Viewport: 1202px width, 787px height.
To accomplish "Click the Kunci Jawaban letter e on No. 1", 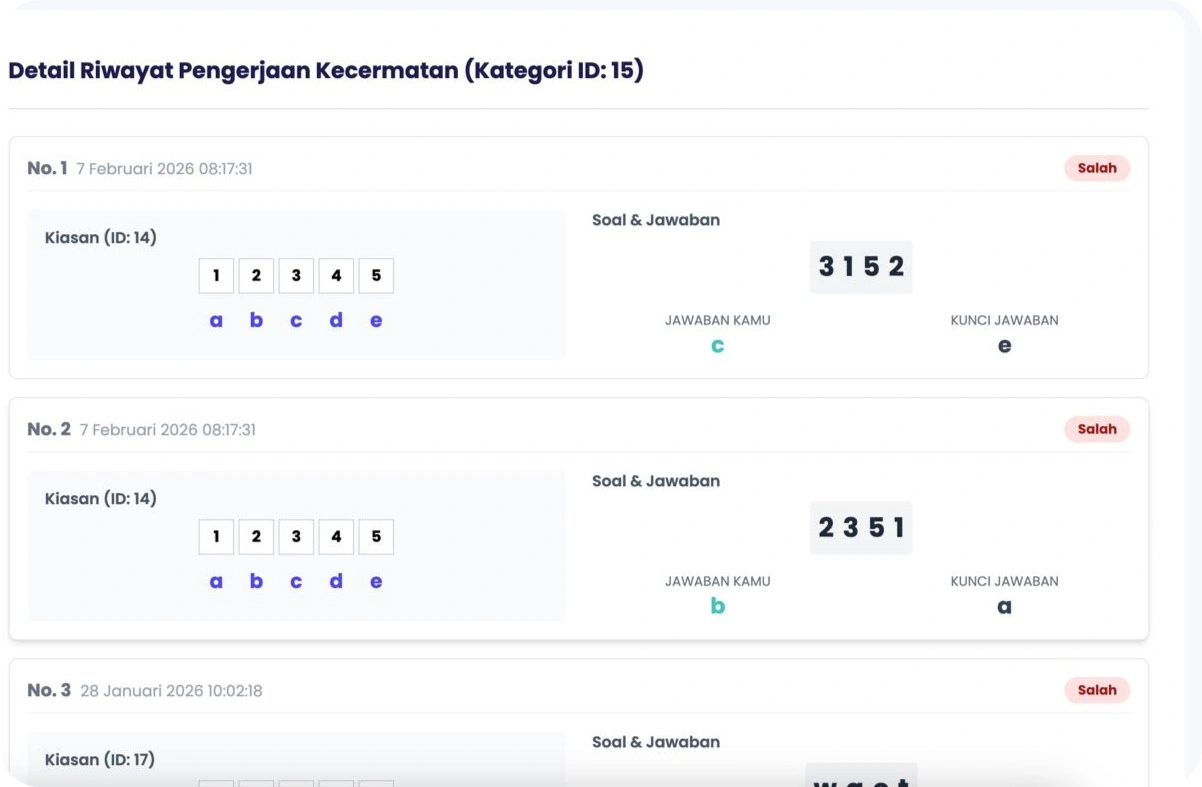I will point(1004,345).
